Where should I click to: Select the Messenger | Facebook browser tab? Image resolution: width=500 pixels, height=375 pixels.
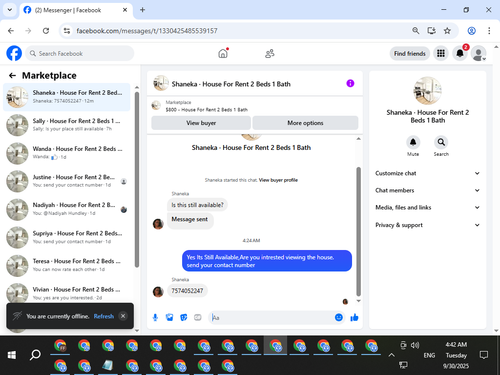[76, 10]
